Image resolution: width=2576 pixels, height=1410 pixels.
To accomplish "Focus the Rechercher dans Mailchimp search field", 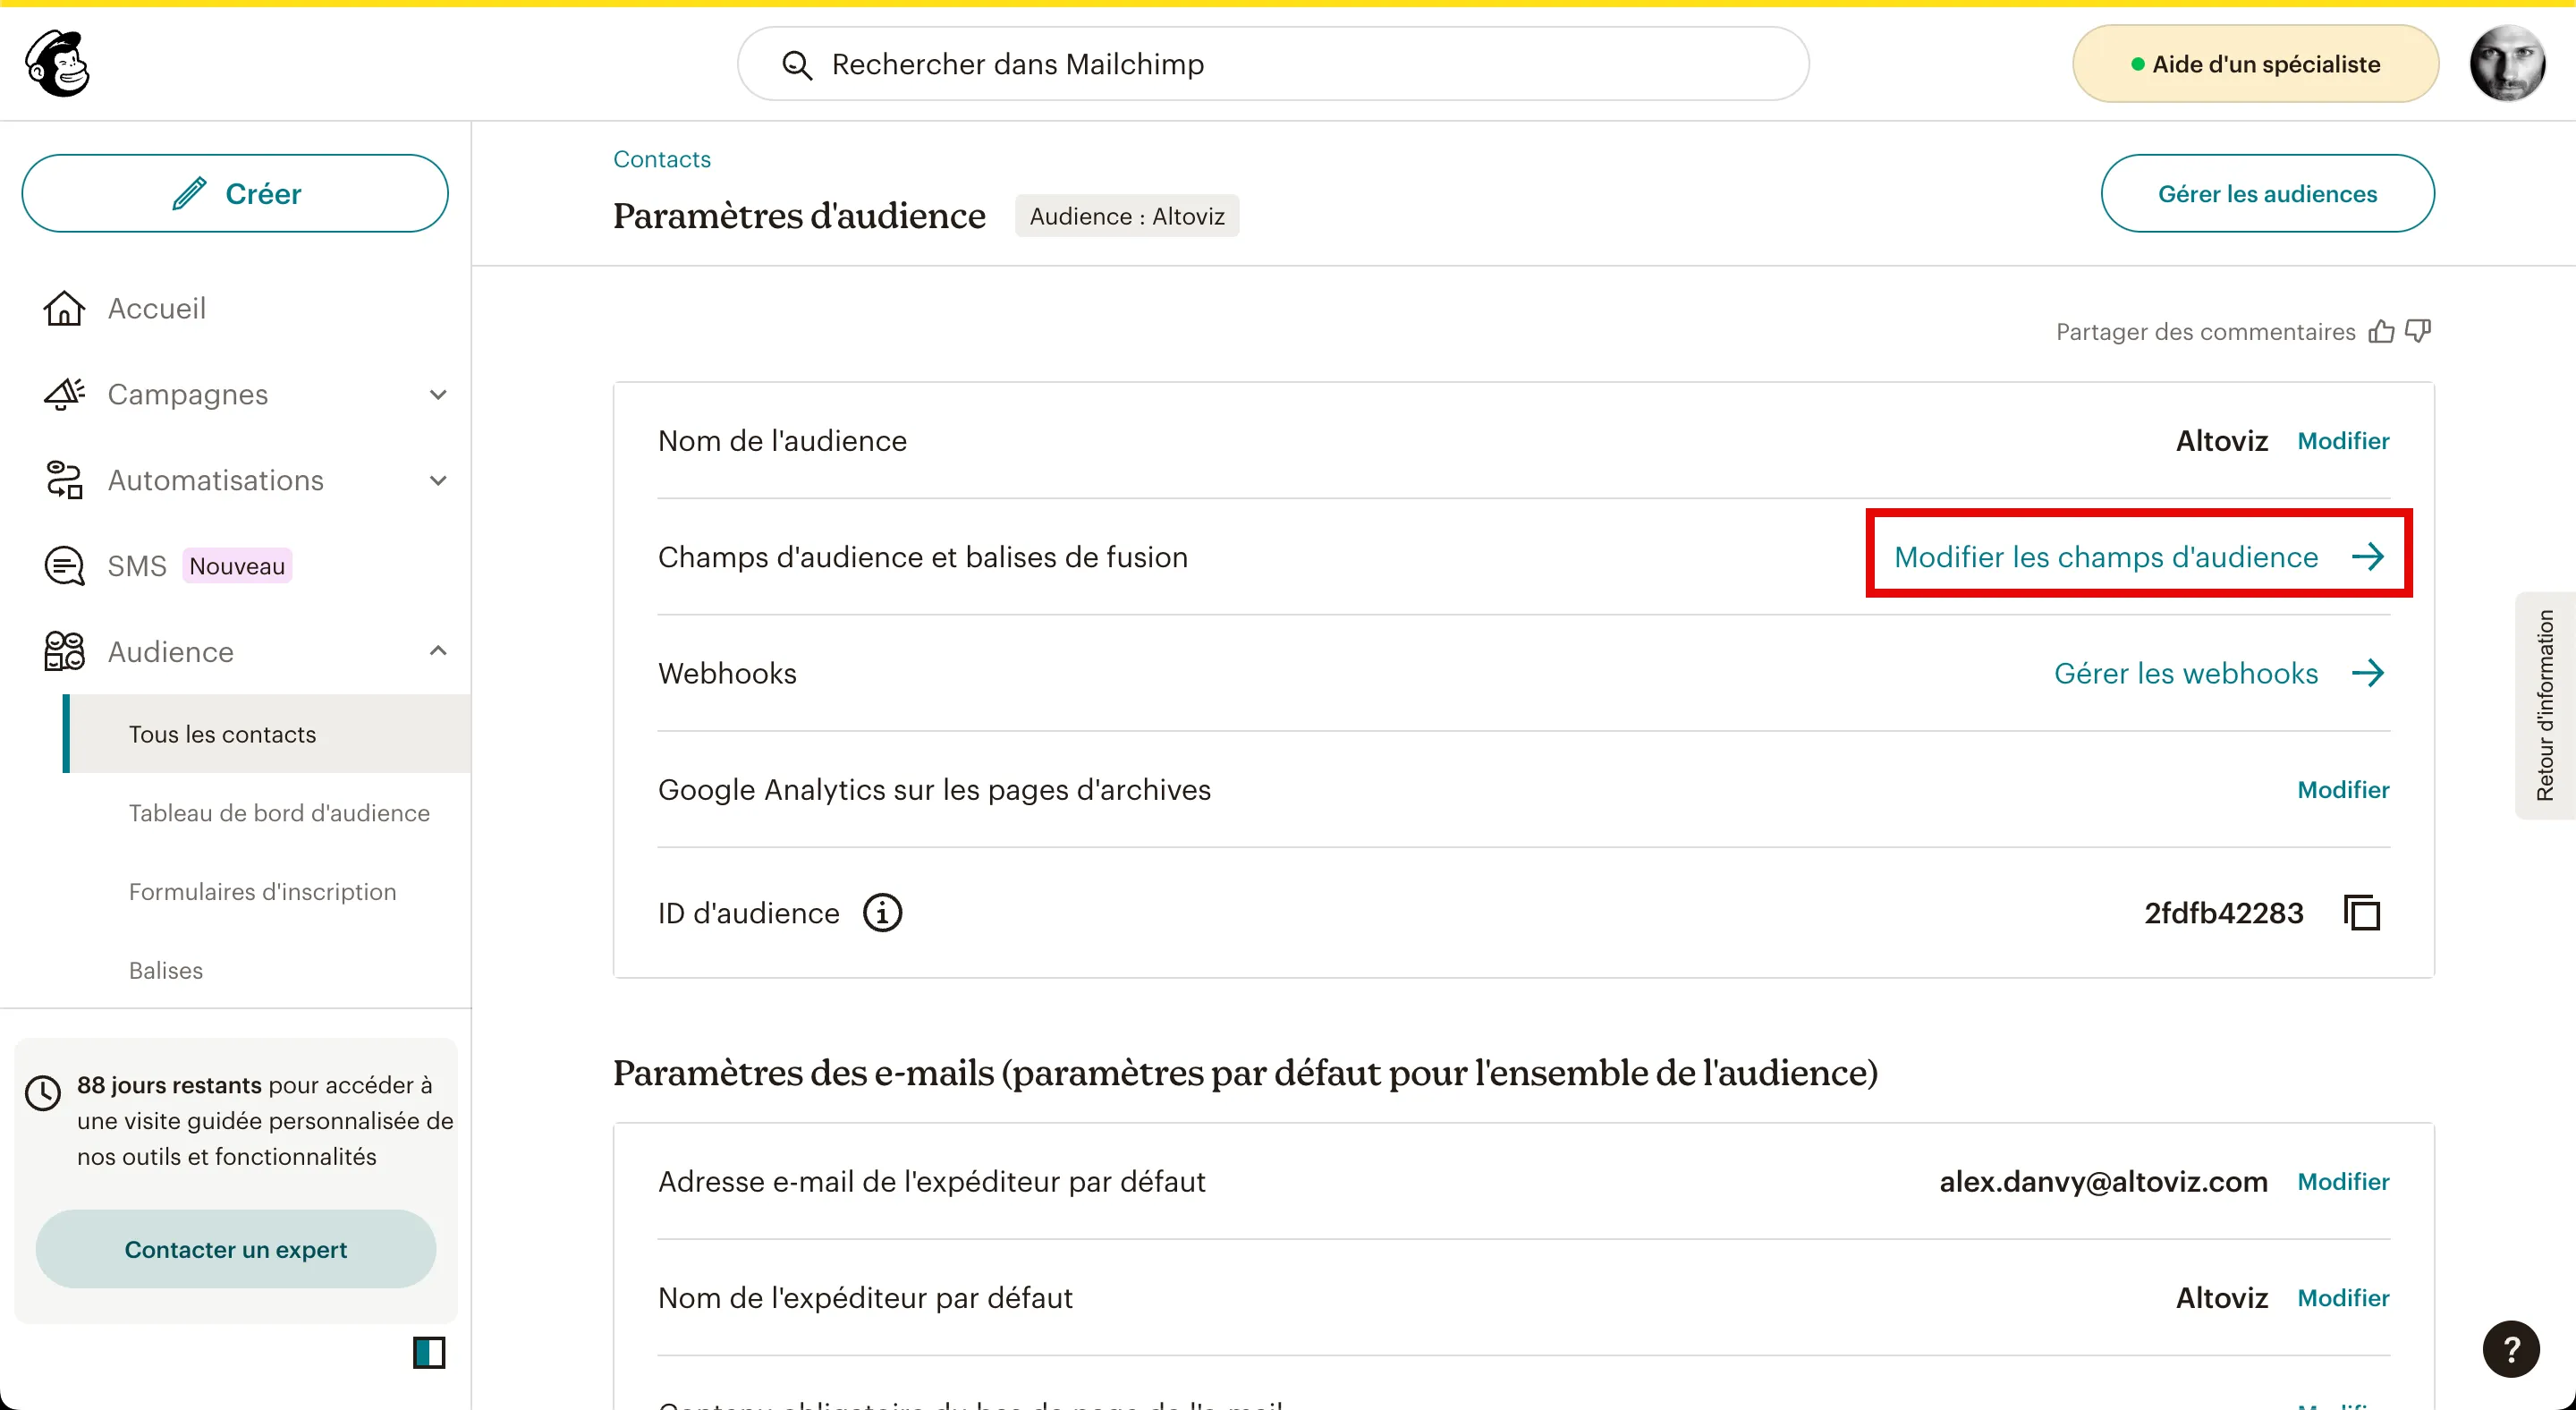I will 1273,64.
